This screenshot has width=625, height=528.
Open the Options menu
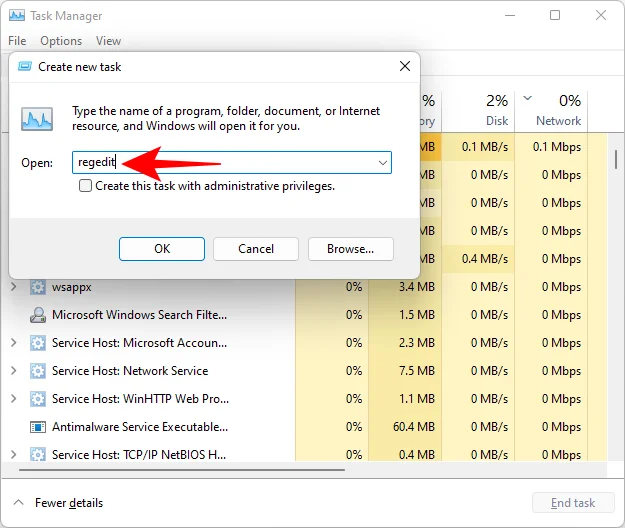[x=61, y=41]
